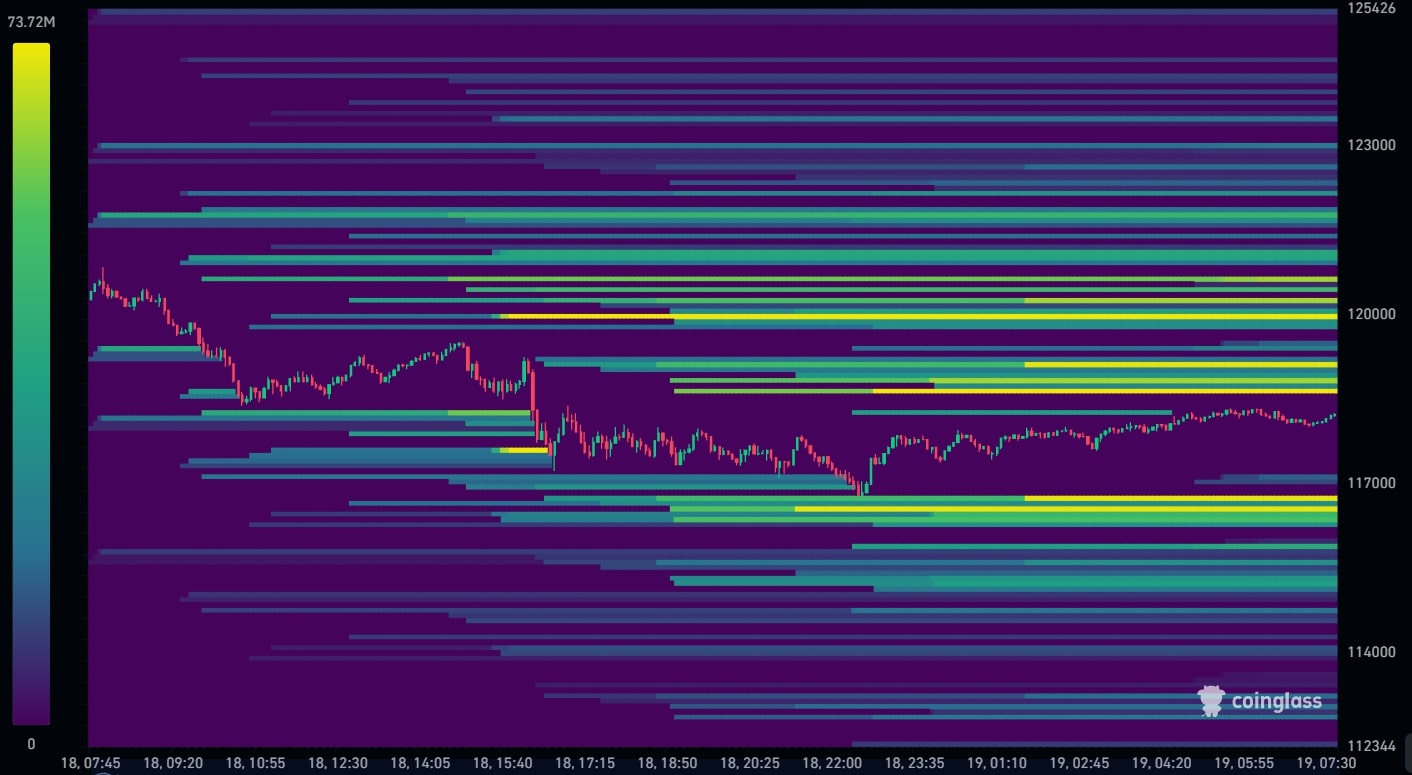Click the '18, 22:00' time axis label
1412x775 pixels.
point(832,763)
